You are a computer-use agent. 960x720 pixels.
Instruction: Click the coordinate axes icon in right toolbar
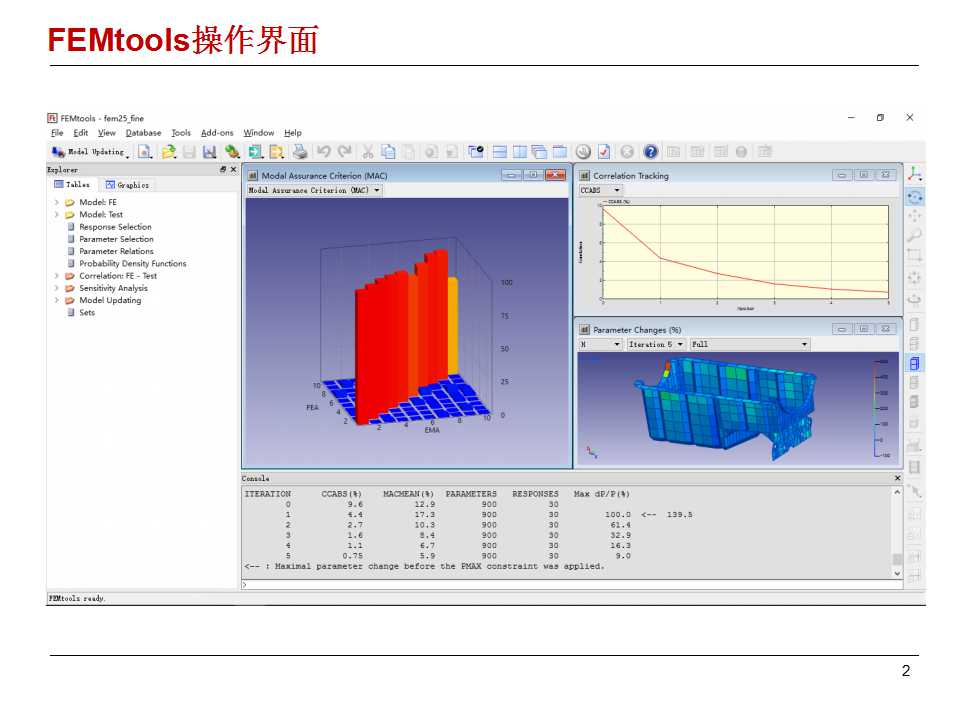915,174
